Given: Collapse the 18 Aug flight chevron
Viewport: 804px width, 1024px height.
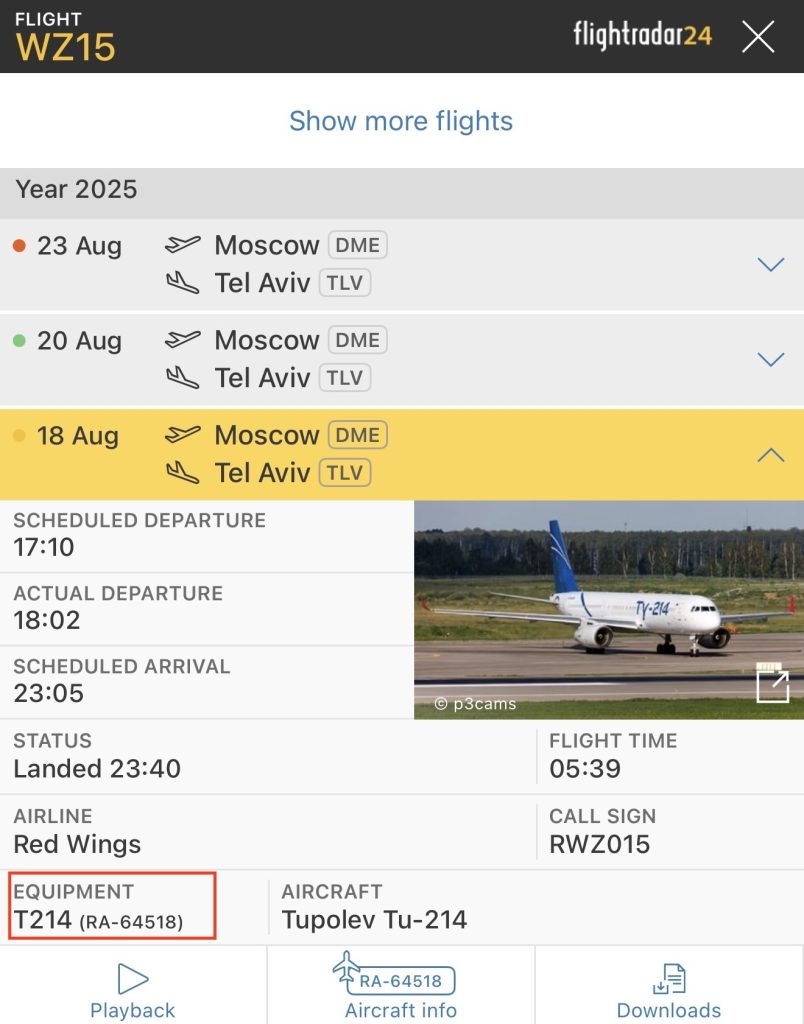Looking at the screenshot, I should click(771, 454).
